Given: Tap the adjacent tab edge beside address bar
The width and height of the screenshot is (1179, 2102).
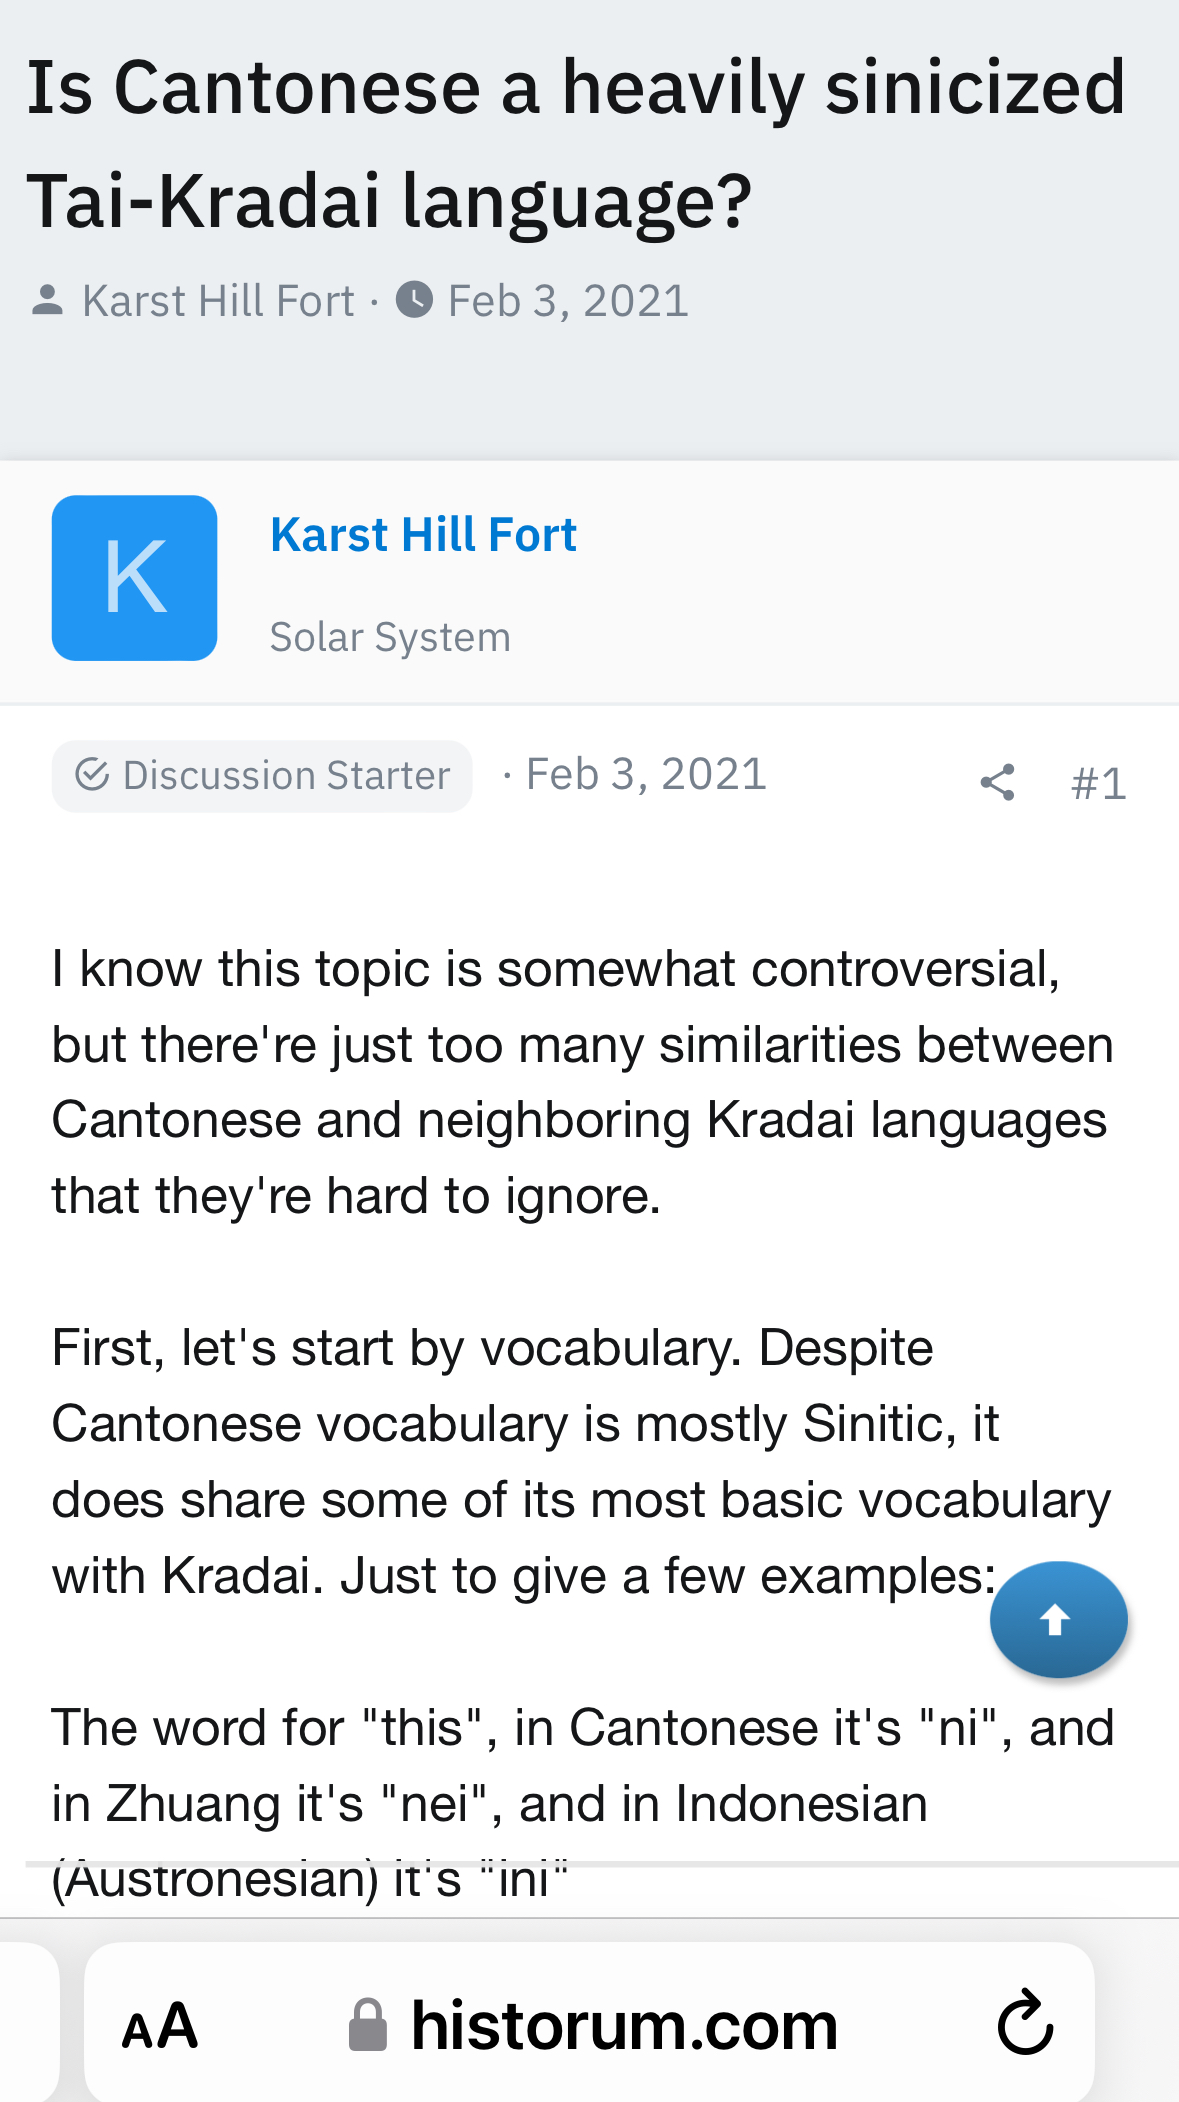Looking at the screenshot, I should pos(28,2024).
